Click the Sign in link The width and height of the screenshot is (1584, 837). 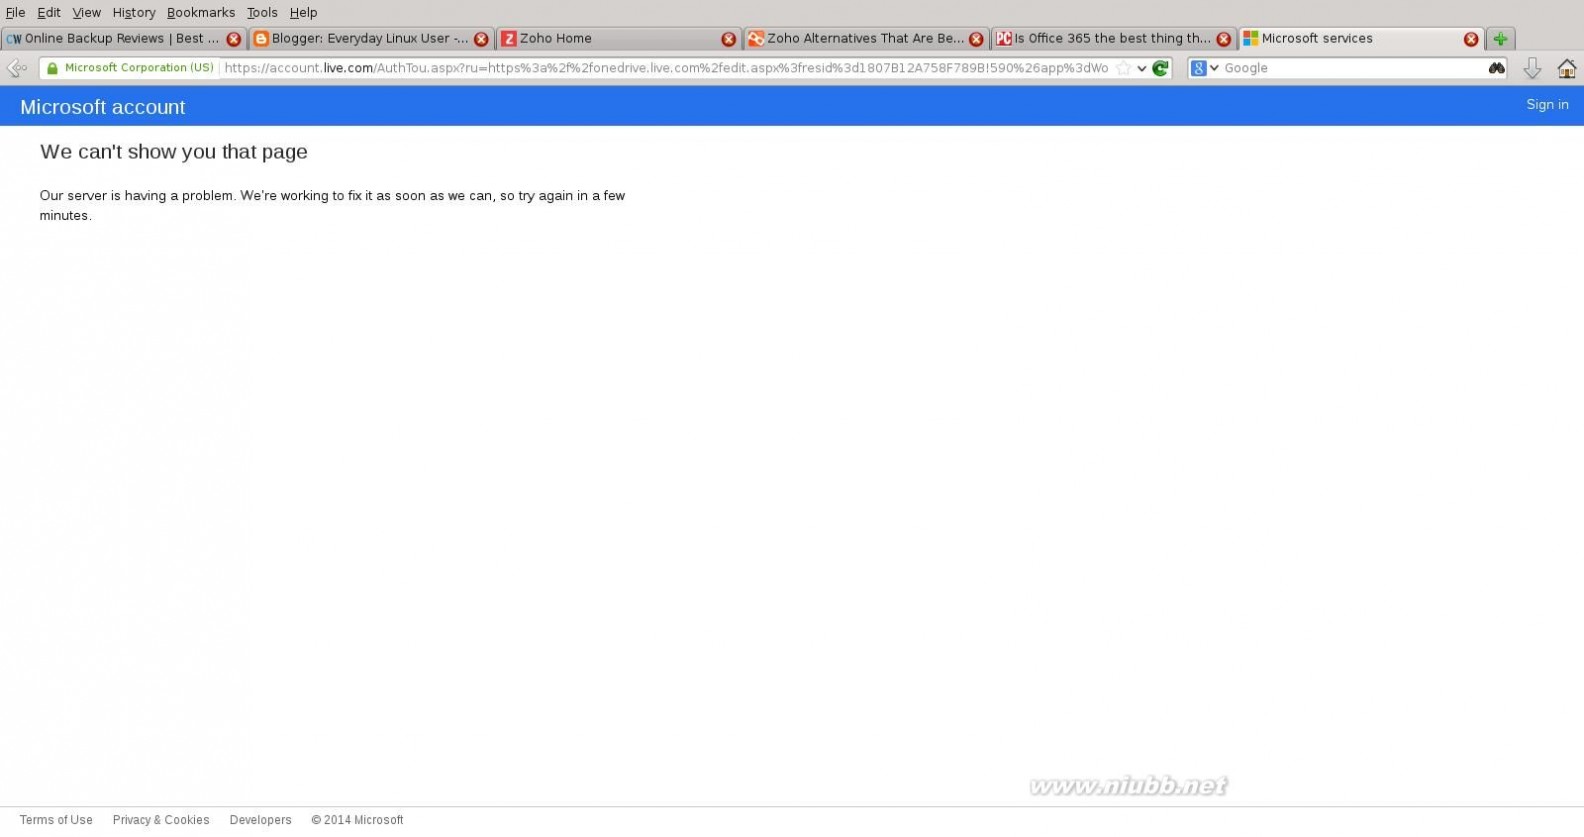pos(1547,104)
